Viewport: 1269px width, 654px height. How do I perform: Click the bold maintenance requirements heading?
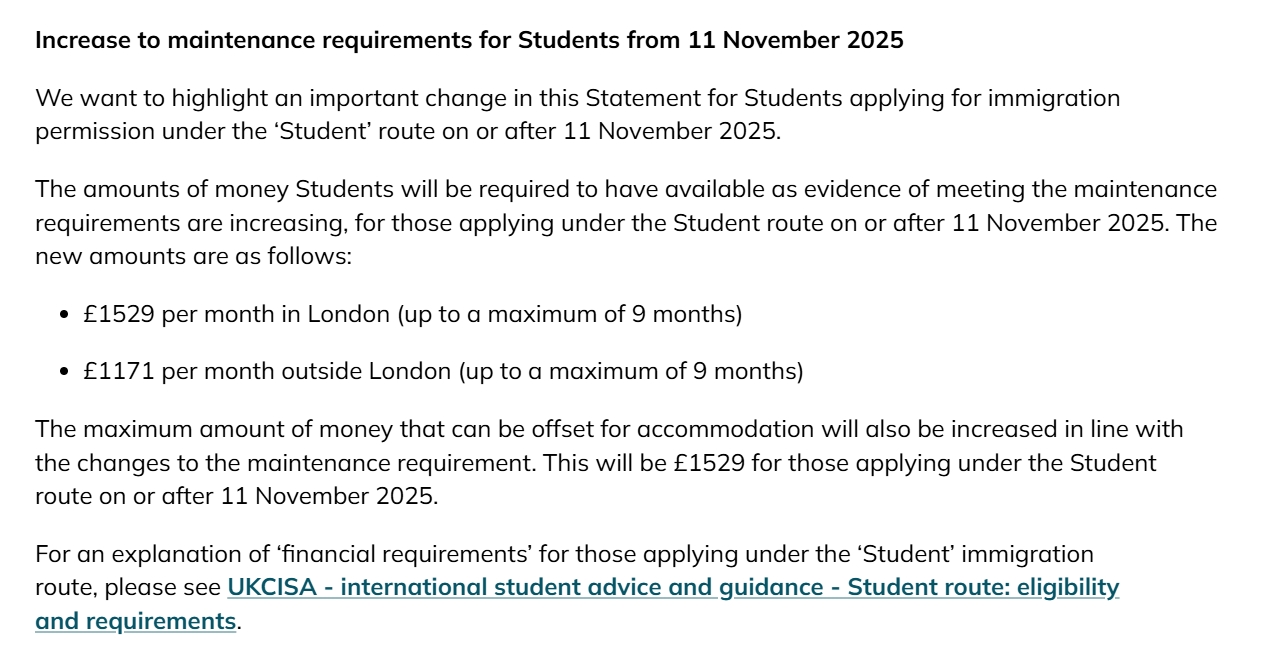469,41
